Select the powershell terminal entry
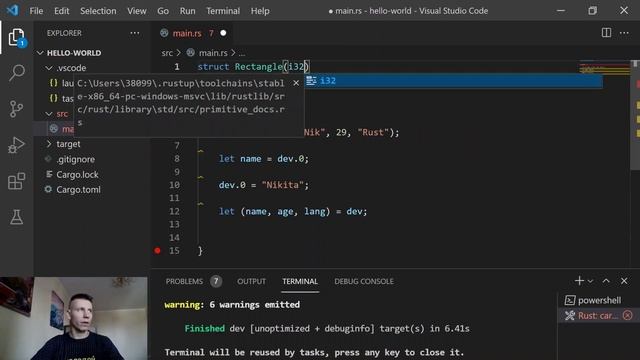The width and height of the screenshot is (640, 360). [x=593, y=300]
